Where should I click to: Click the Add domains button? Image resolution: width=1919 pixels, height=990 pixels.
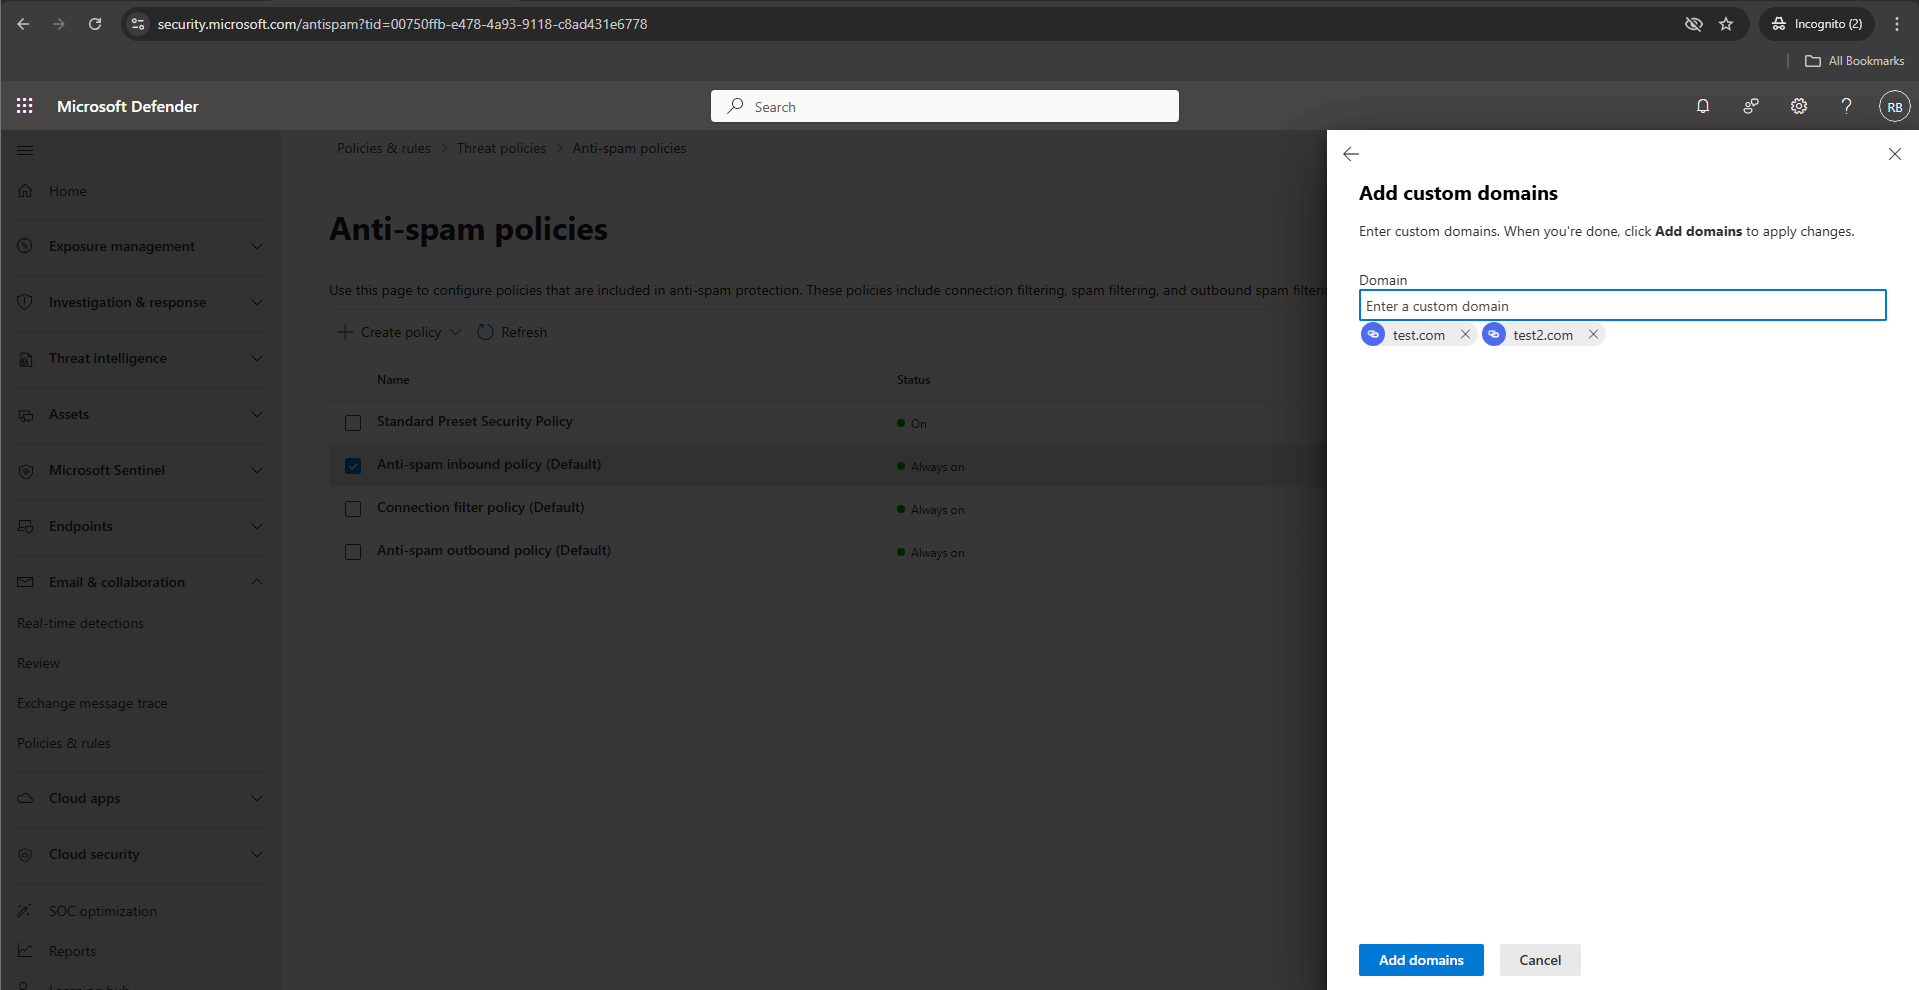click(1420, 960)
